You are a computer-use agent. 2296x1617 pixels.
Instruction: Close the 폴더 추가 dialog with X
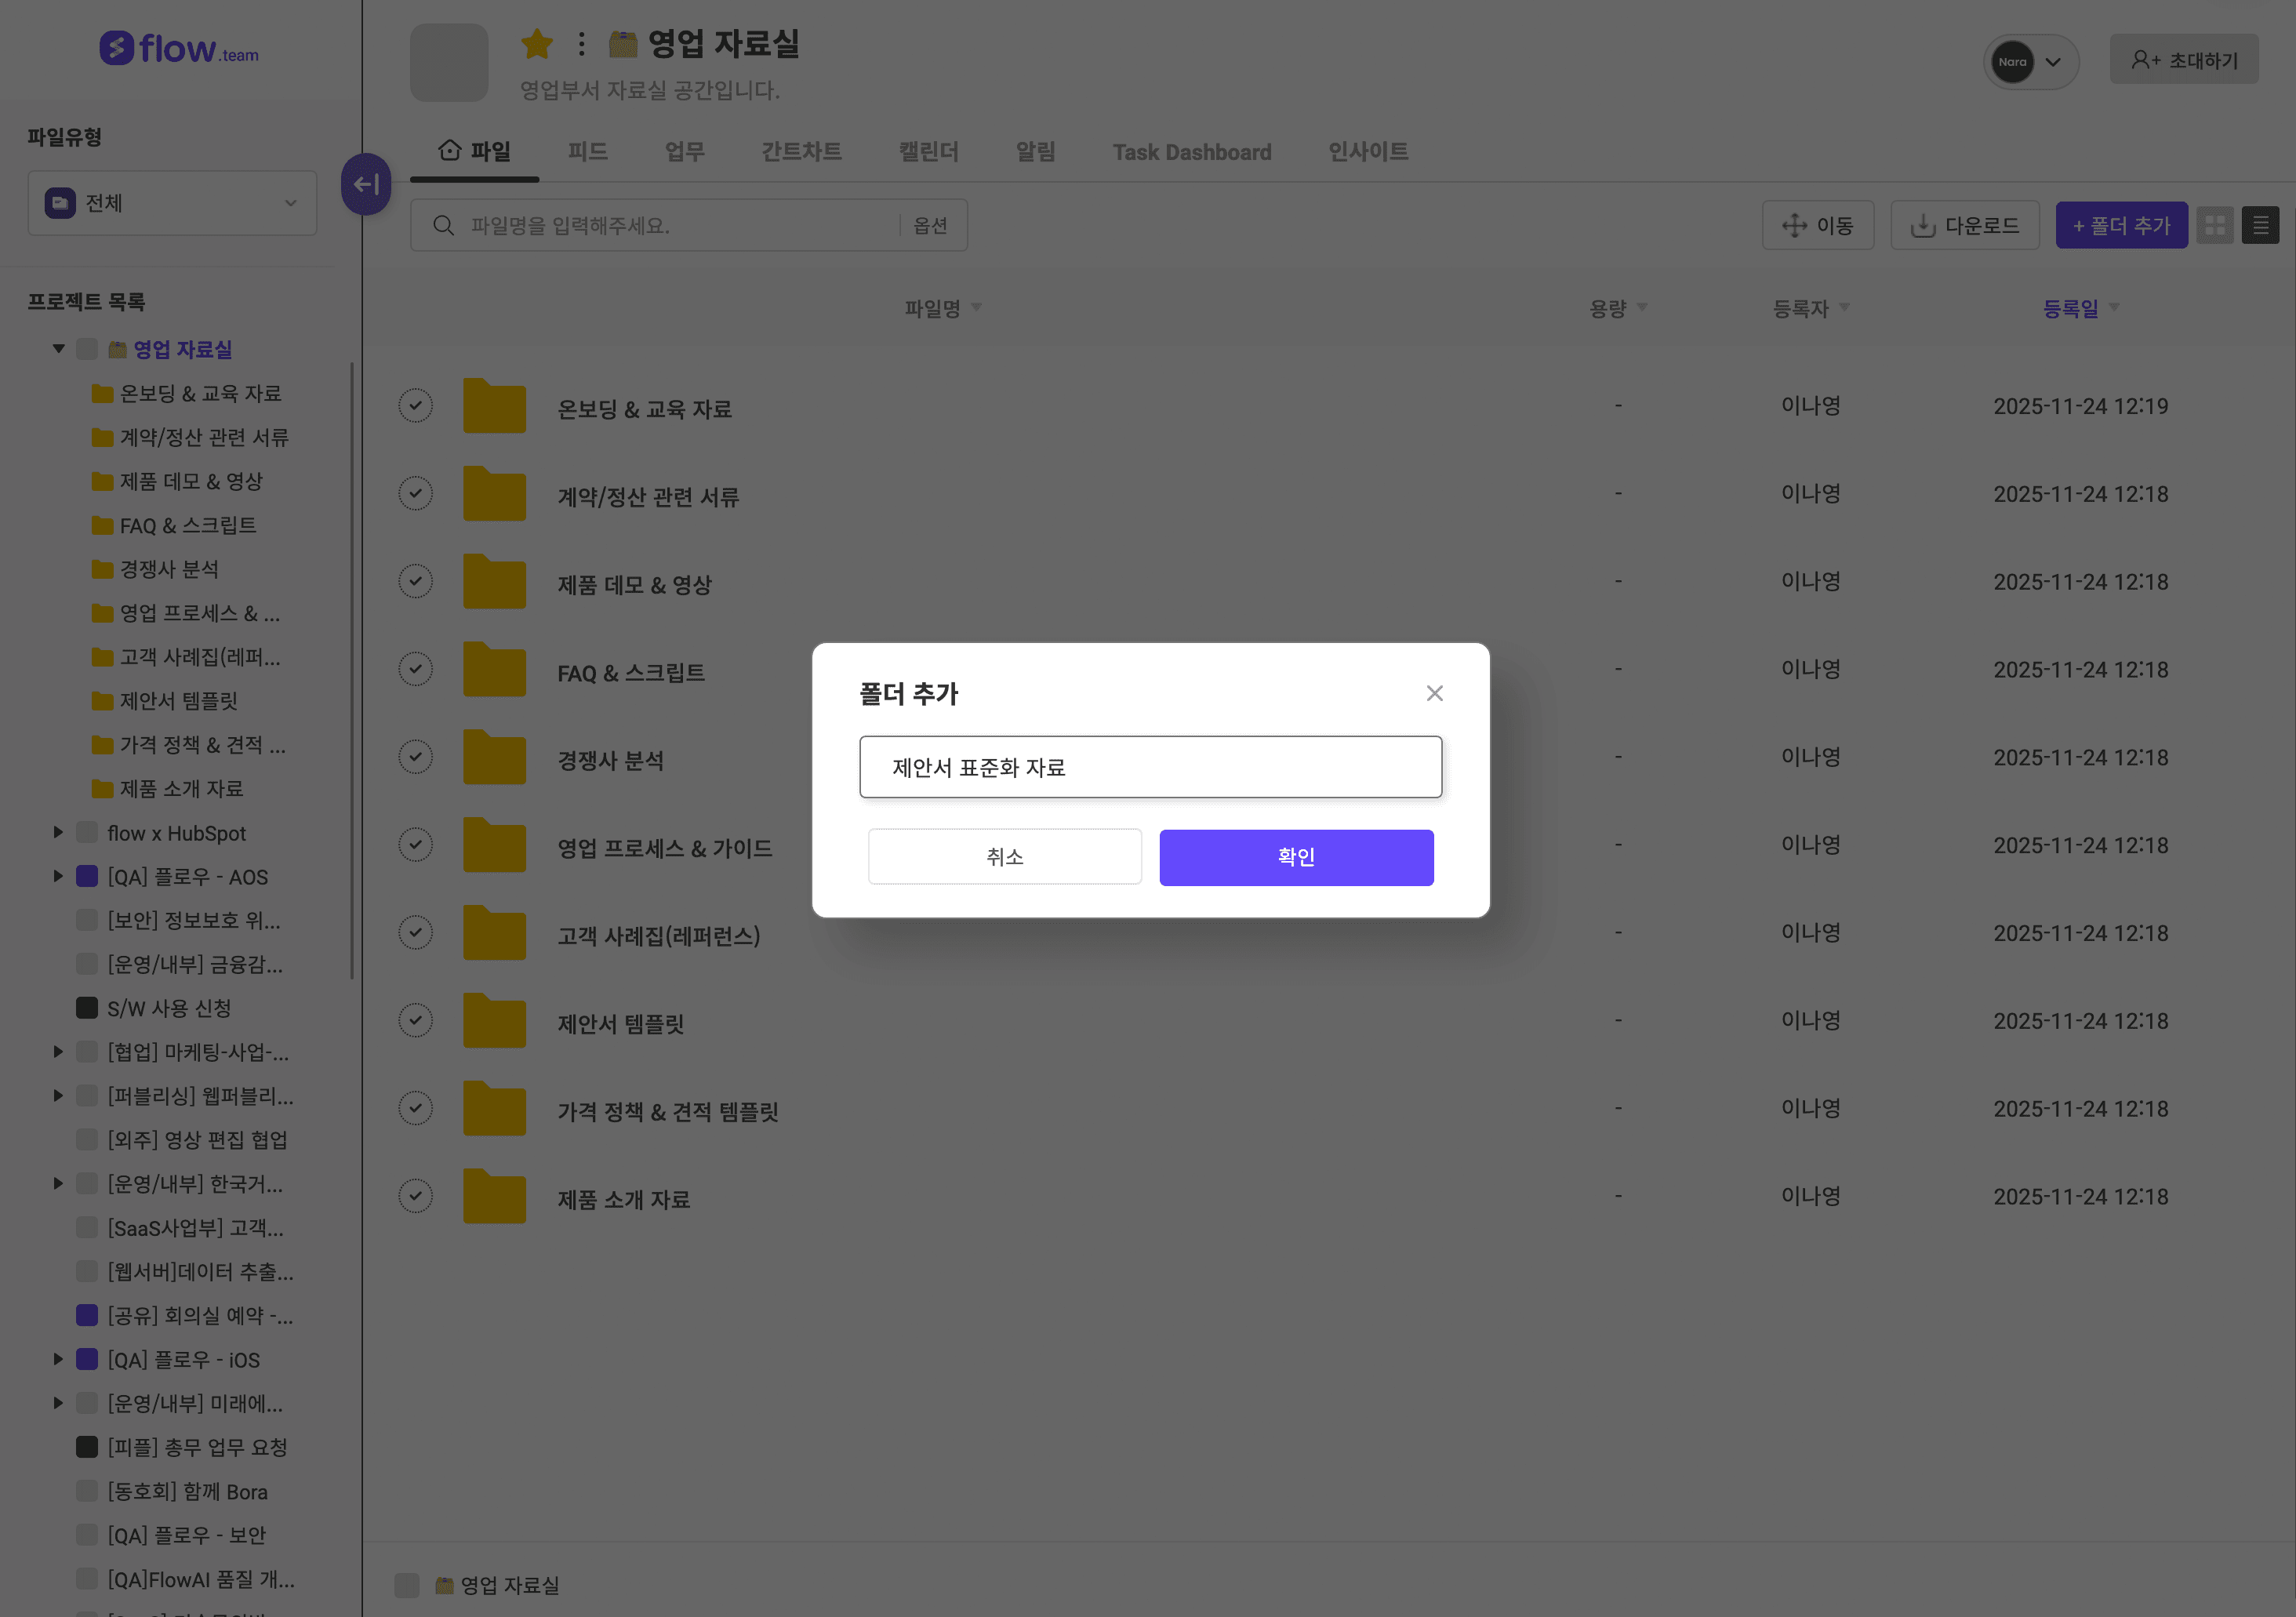click(x=1434, y=693)
